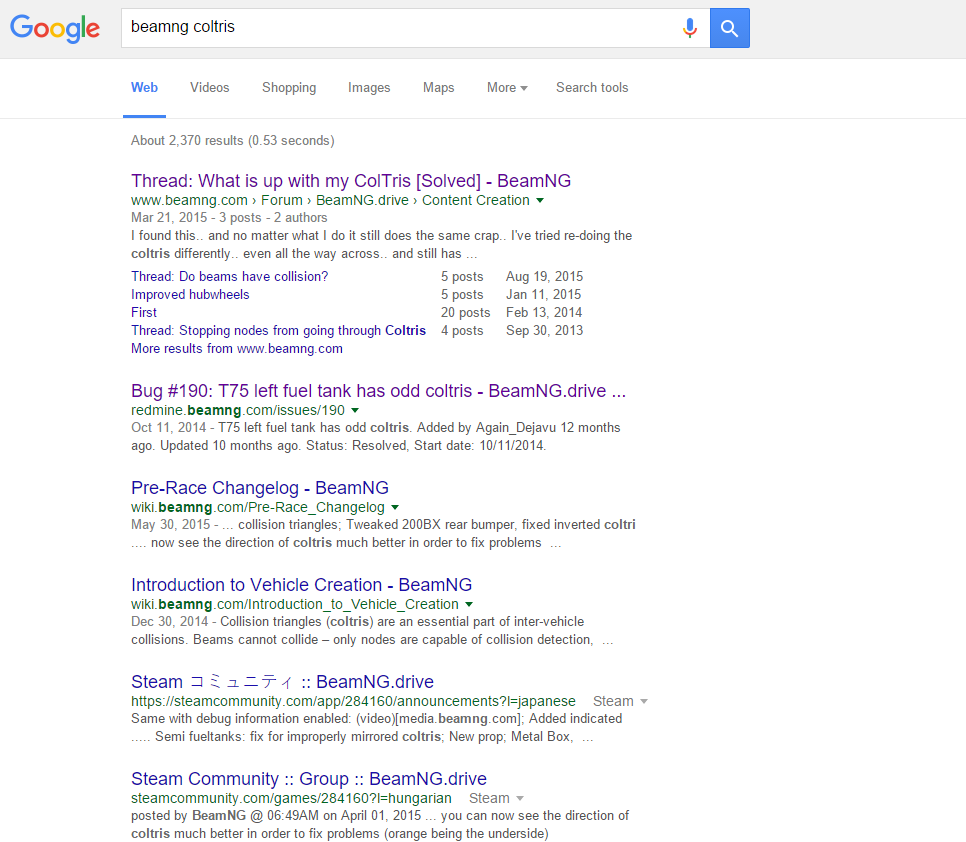Screen dimensions: 966x842
Task: Switch to the Images tab
Action: click(369, 87)
